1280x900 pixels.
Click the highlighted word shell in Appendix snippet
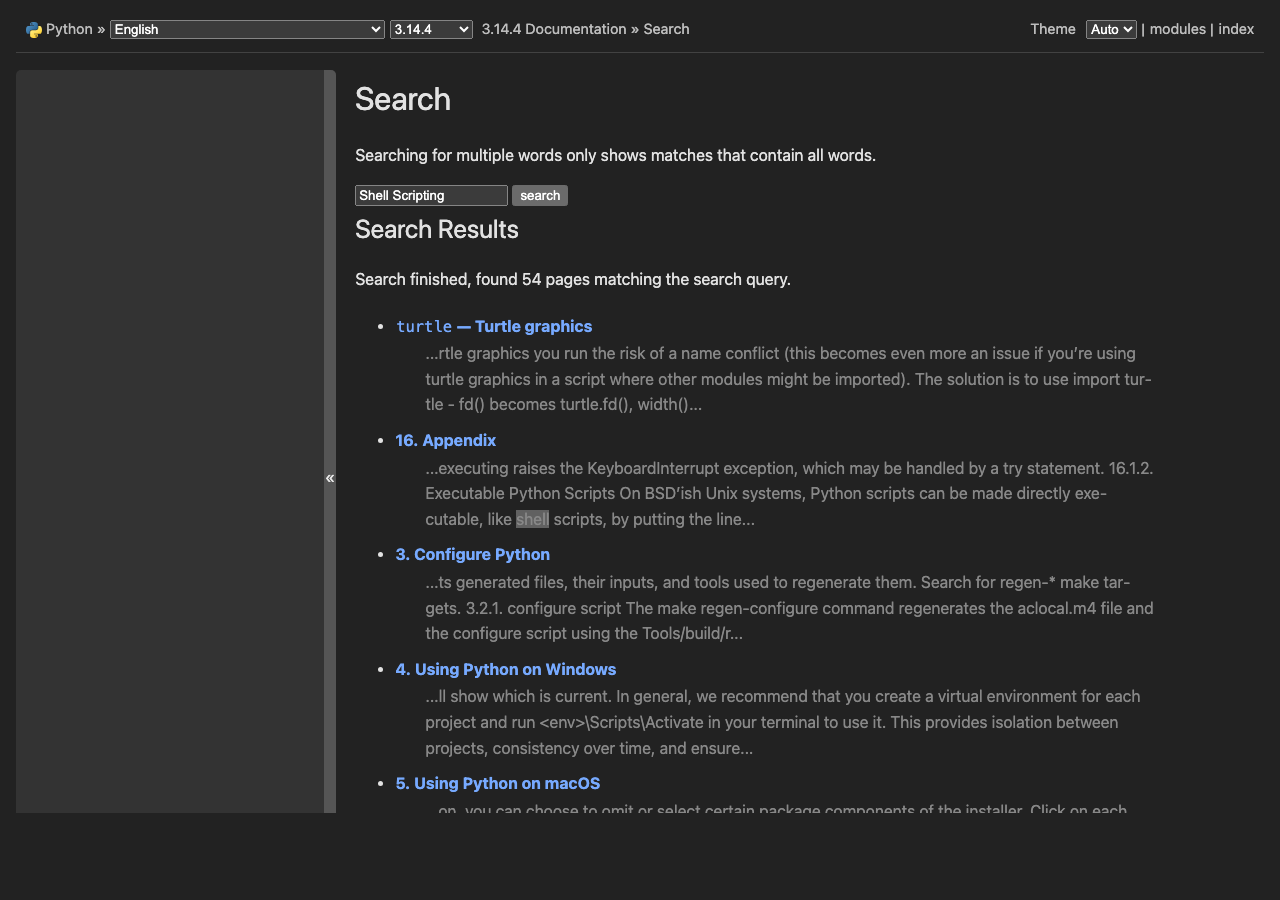point(532,519)
